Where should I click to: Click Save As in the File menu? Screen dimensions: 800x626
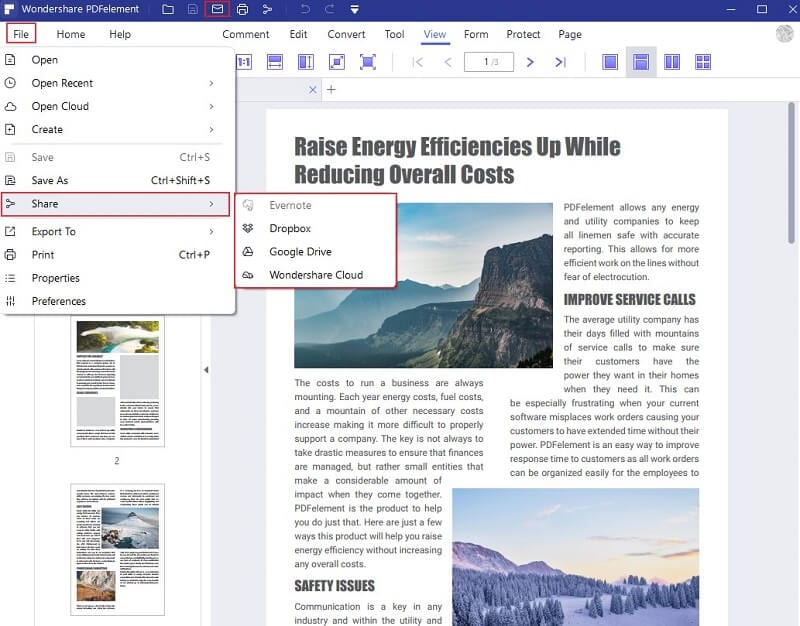(x=117, y=181)
